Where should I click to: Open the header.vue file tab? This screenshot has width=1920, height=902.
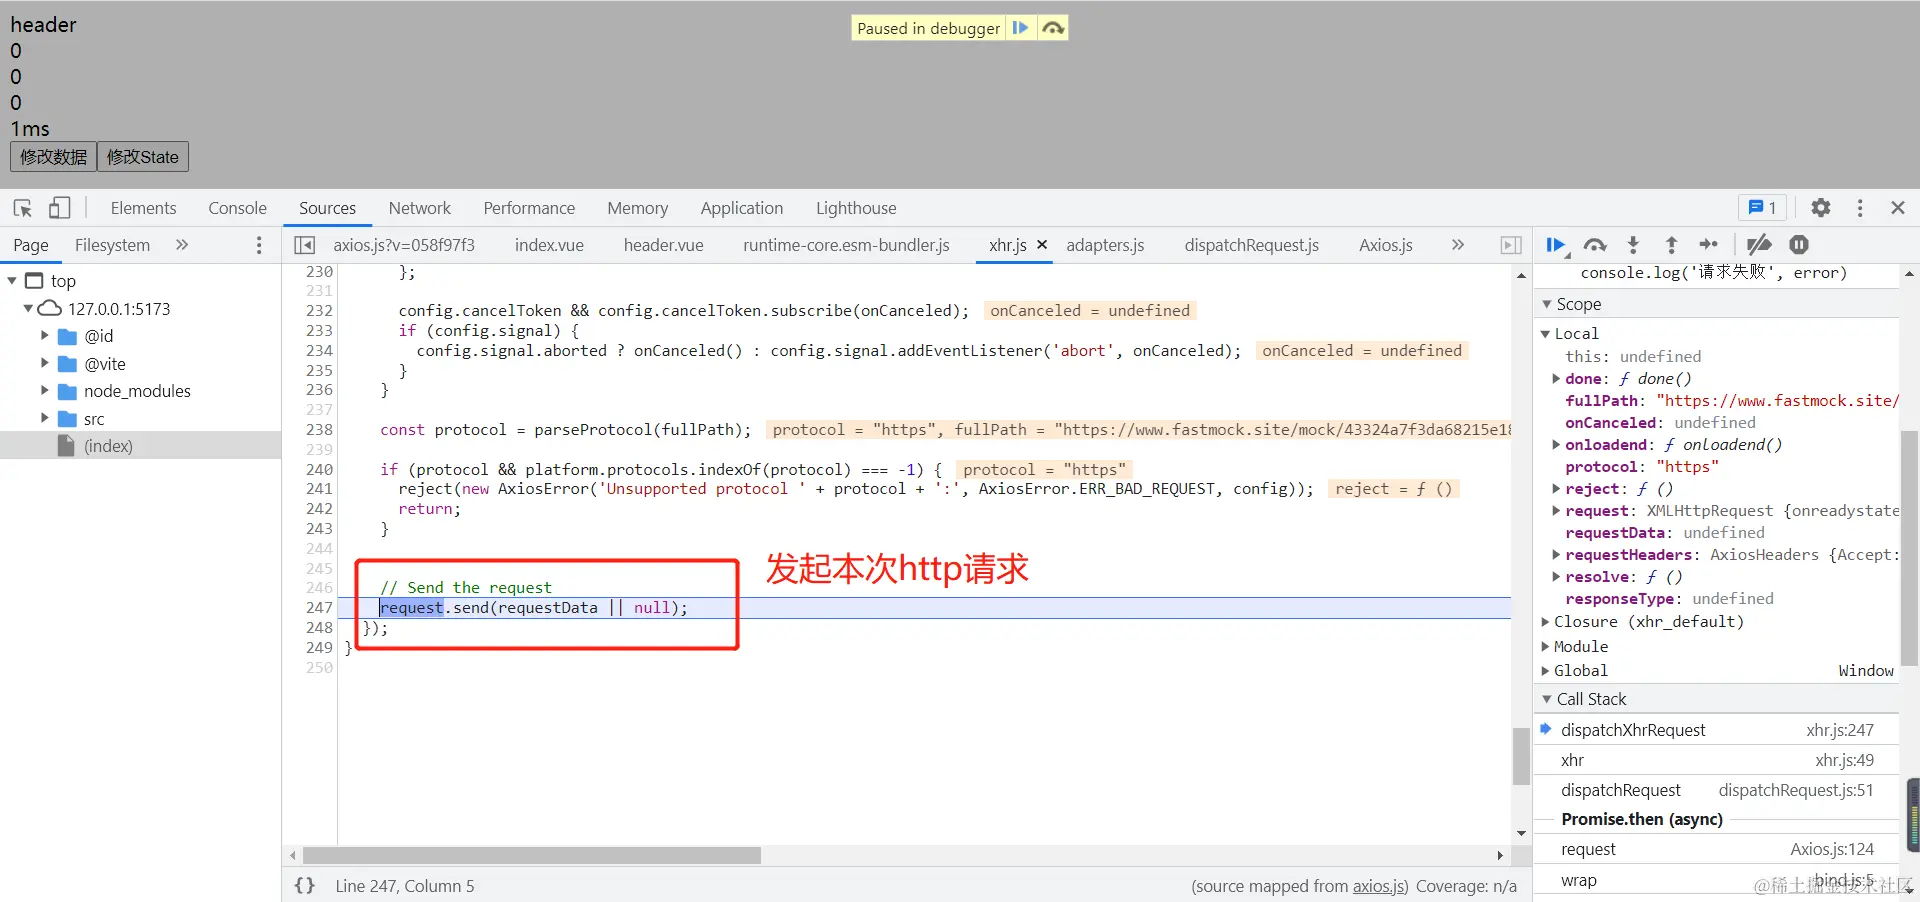(663, 245)
